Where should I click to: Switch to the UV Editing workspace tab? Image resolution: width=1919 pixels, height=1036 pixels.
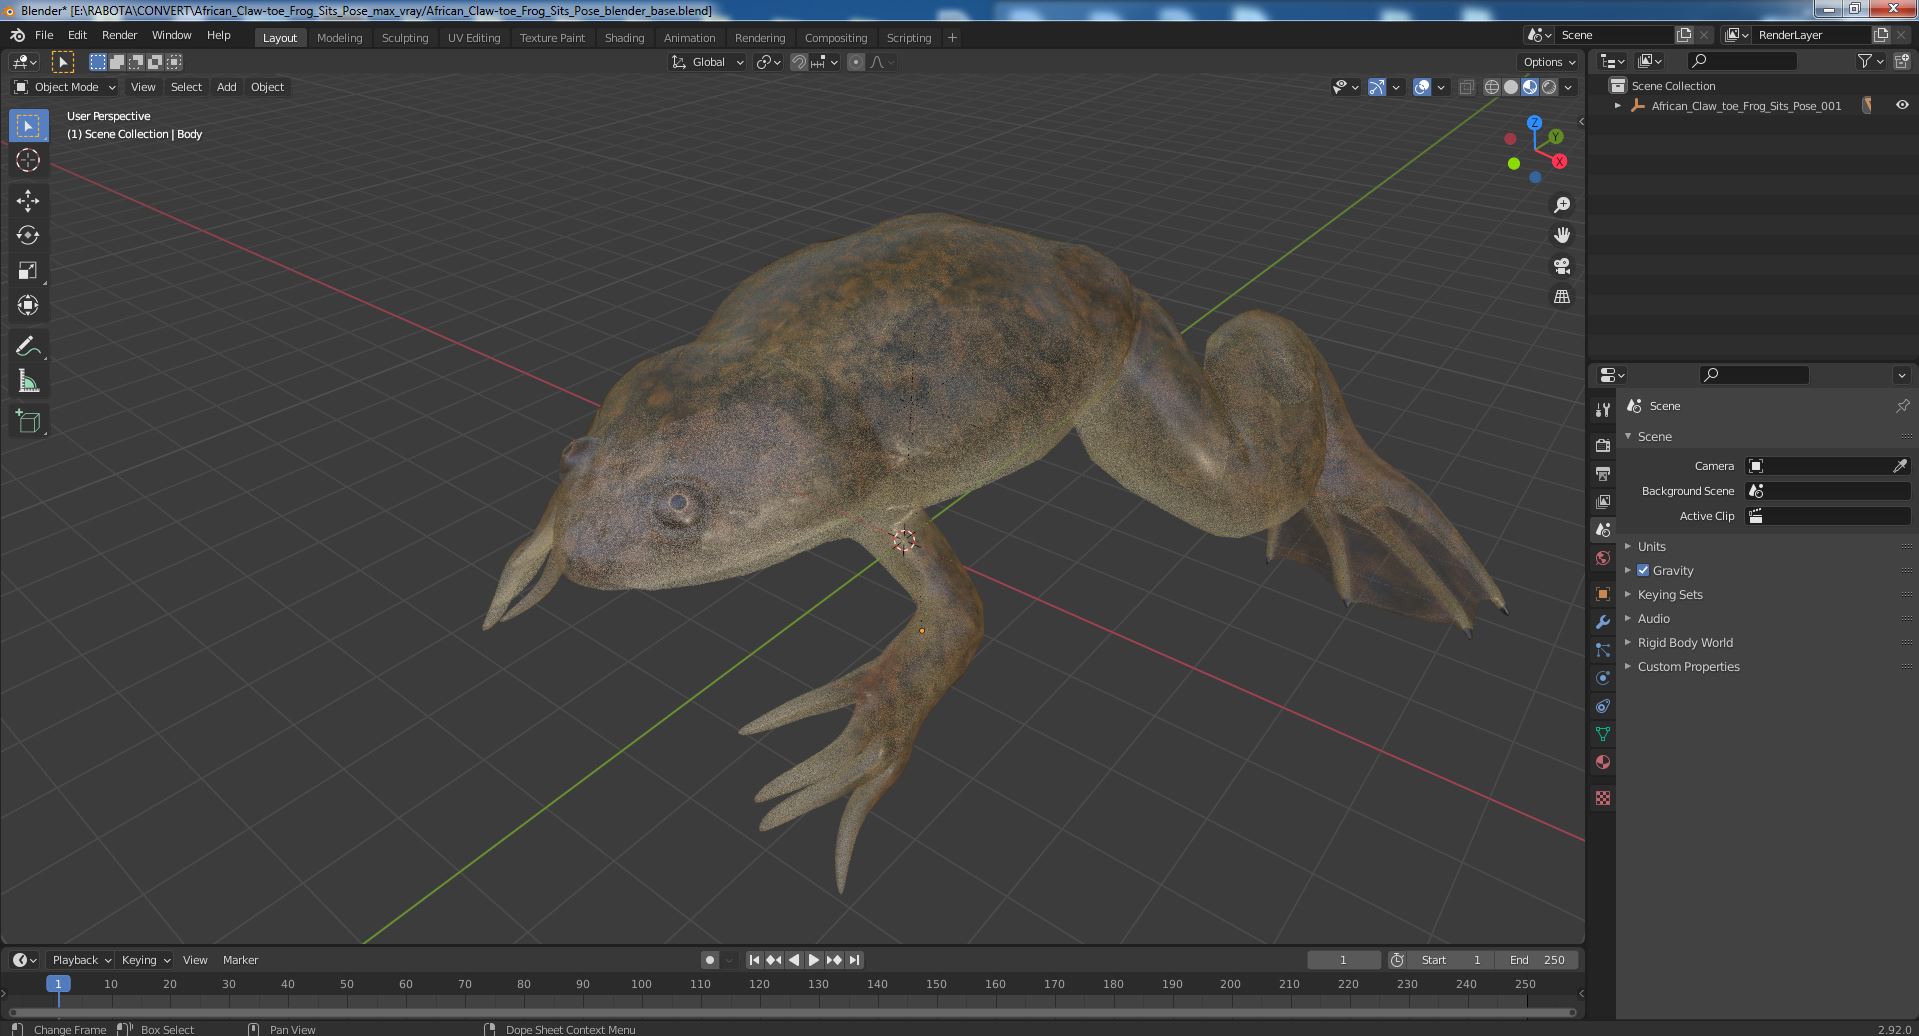tap(474, 38)
